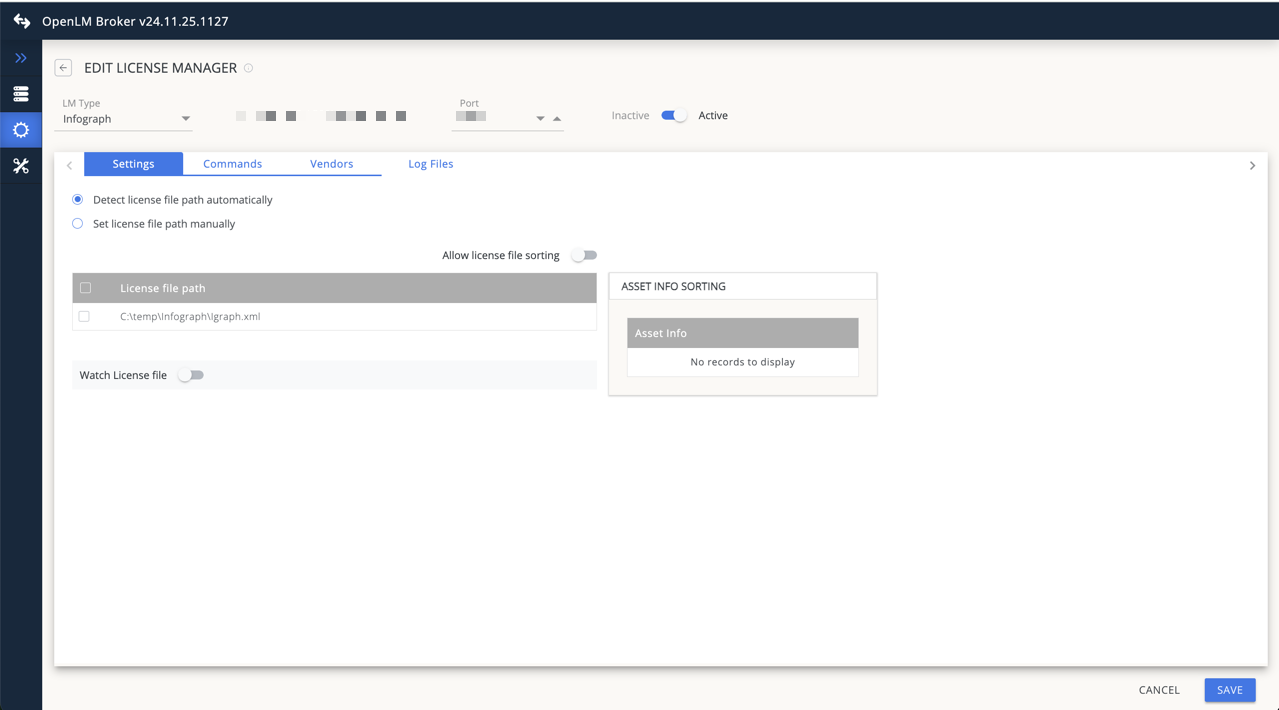Click the OpenLM double-arrow logo

[x=21, y=20]
